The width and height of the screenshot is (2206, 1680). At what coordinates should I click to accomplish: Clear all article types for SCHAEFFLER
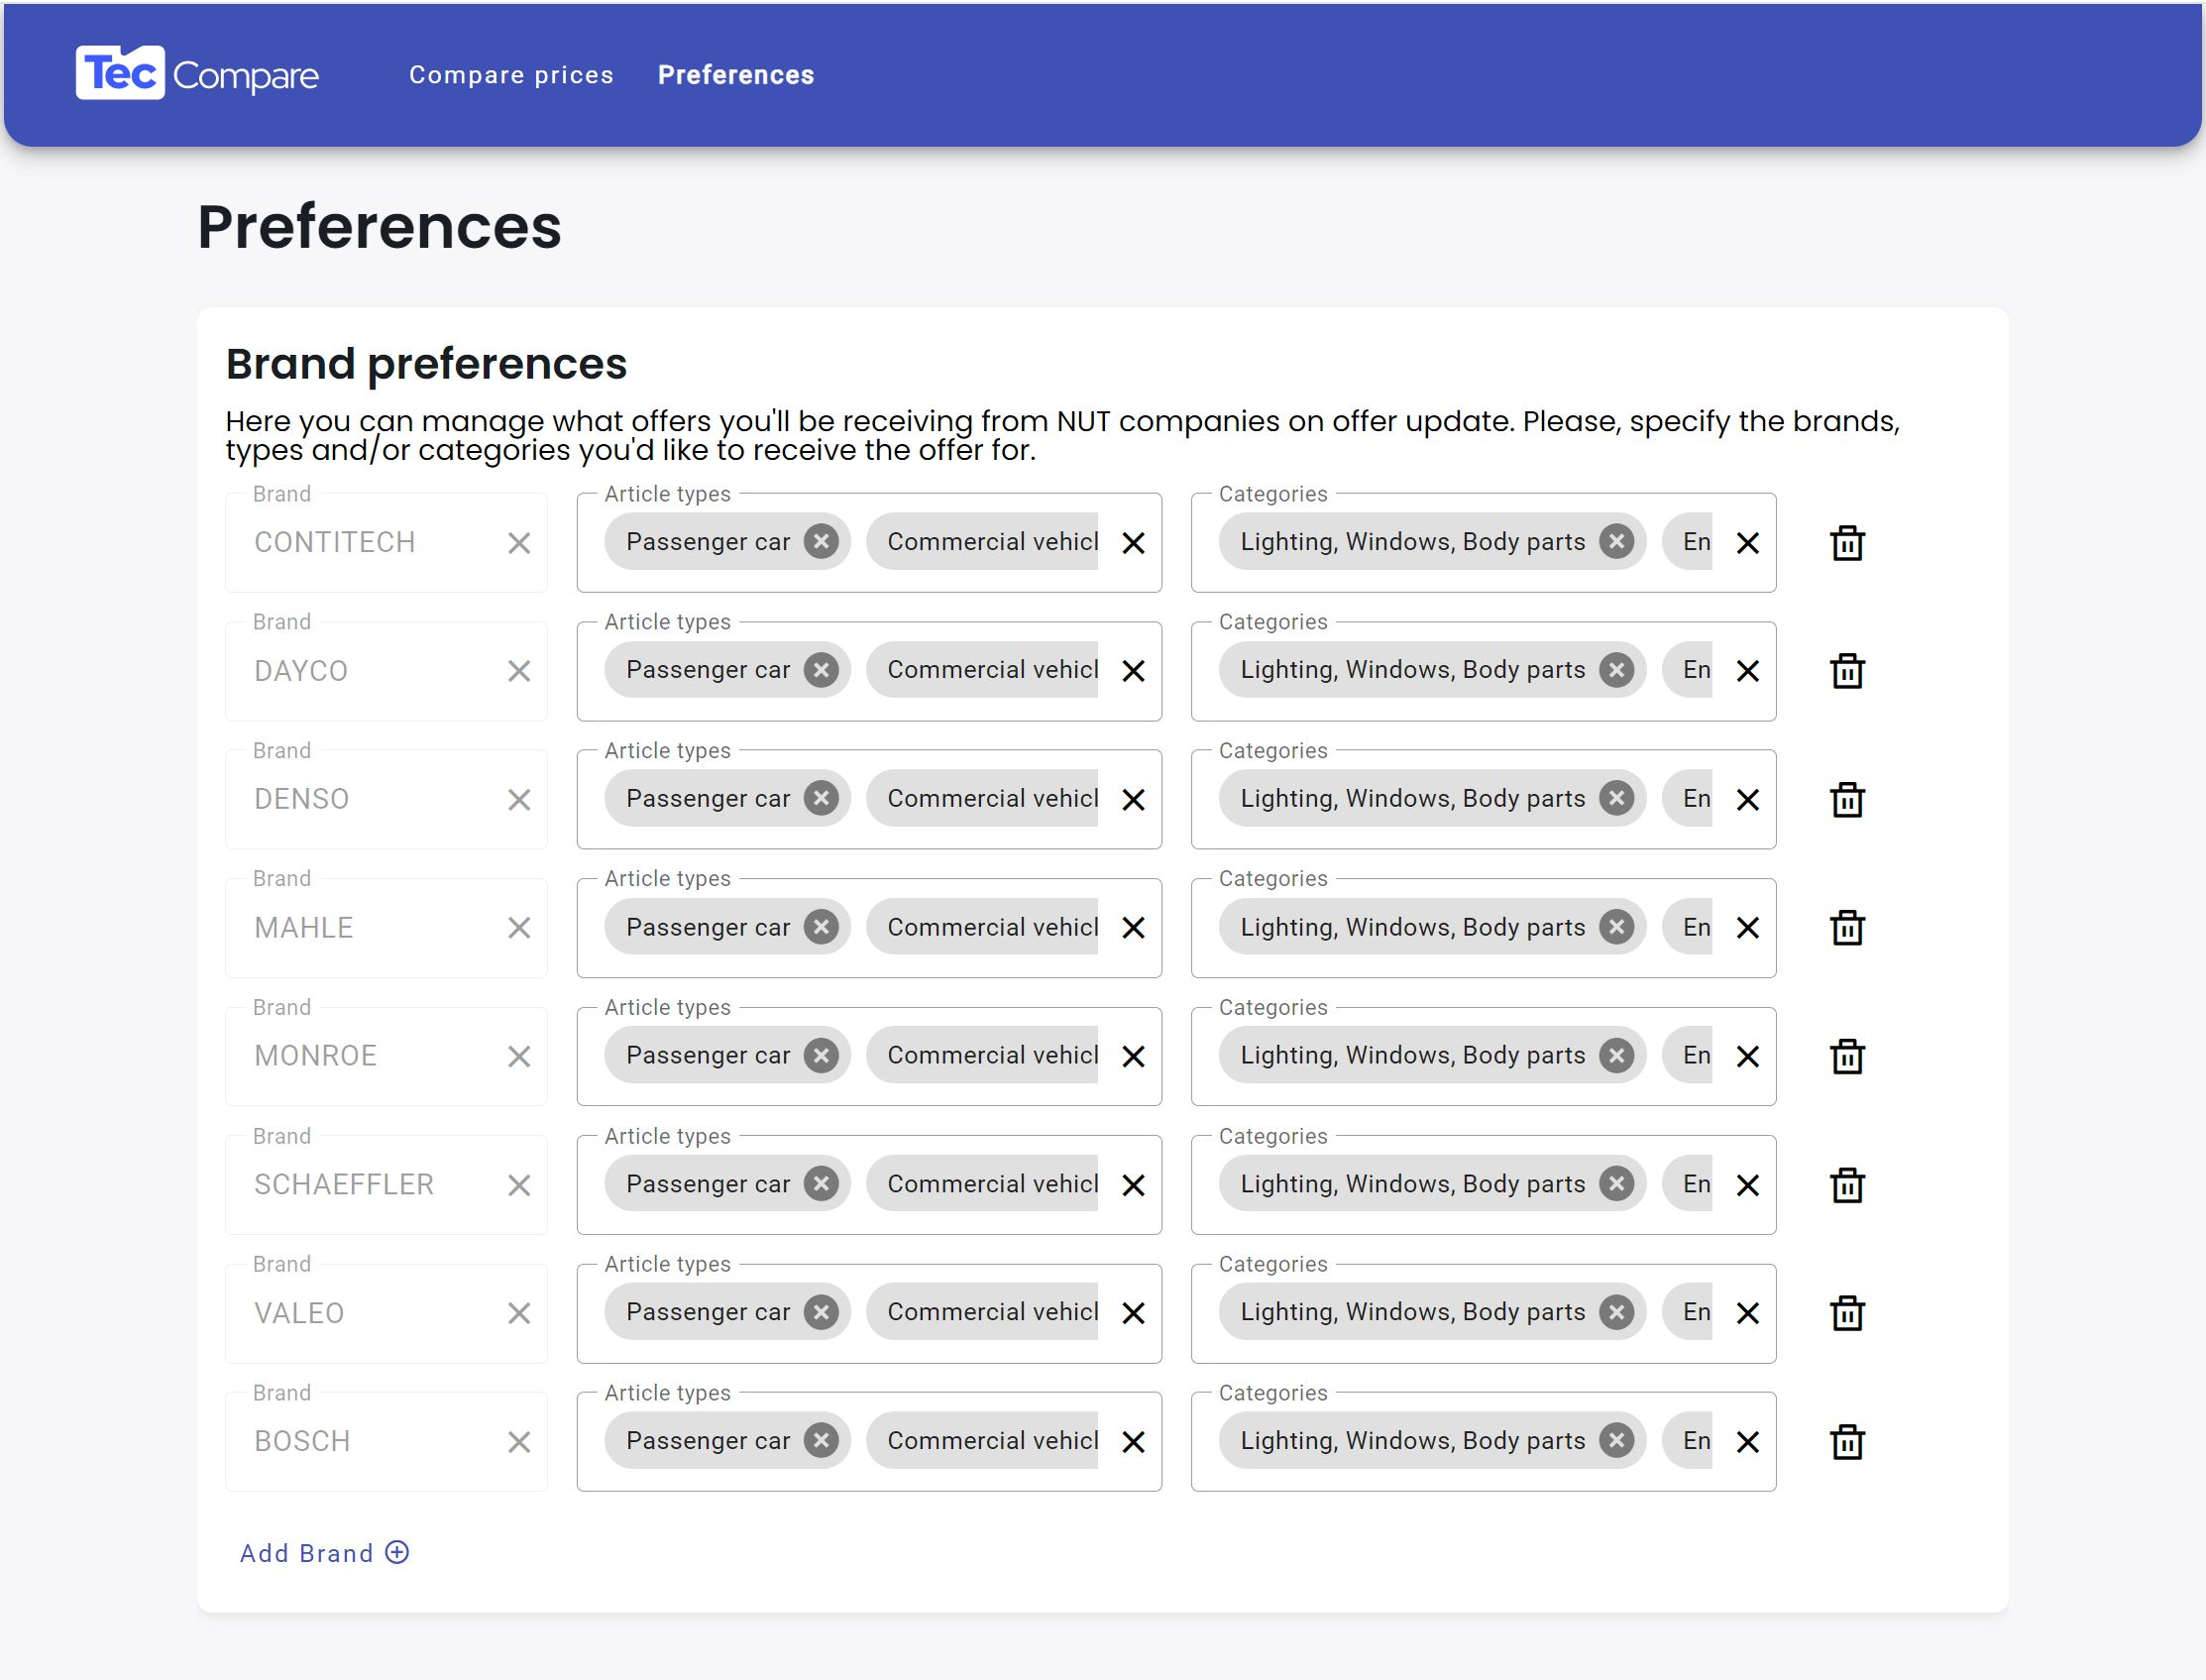point(1133,1185)
